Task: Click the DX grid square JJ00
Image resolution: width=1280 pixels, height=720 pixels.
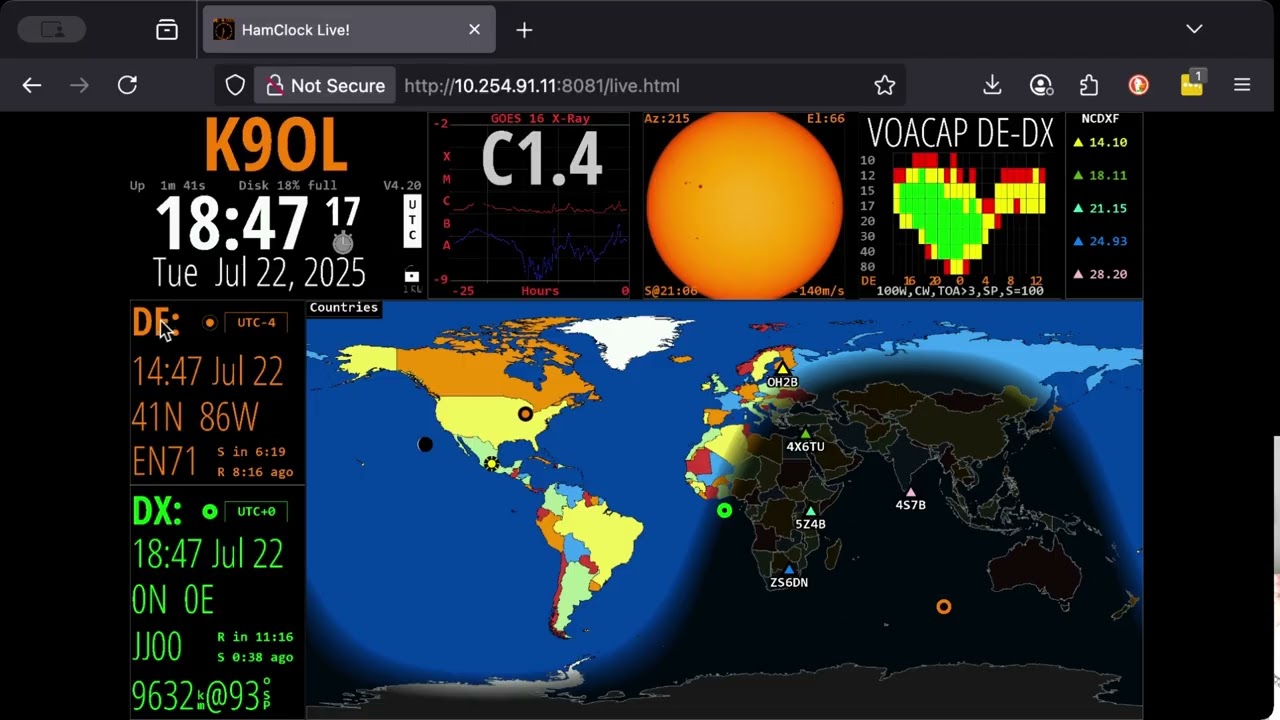Action: 157,646
